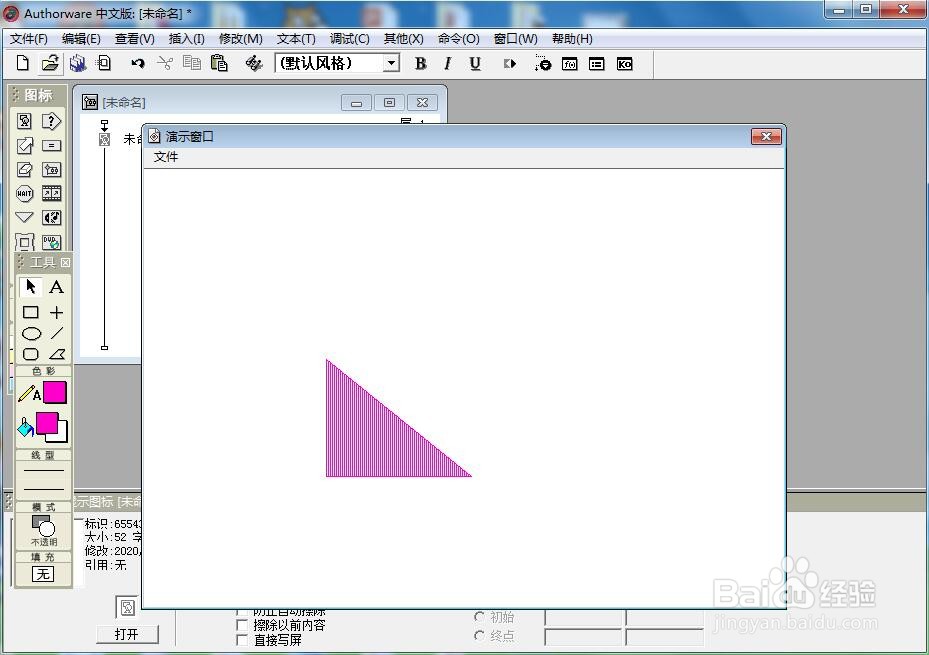This screenshot has width=929, height=655.
Task: Open the default text style dropdown
Action: (x=391, y=63)
